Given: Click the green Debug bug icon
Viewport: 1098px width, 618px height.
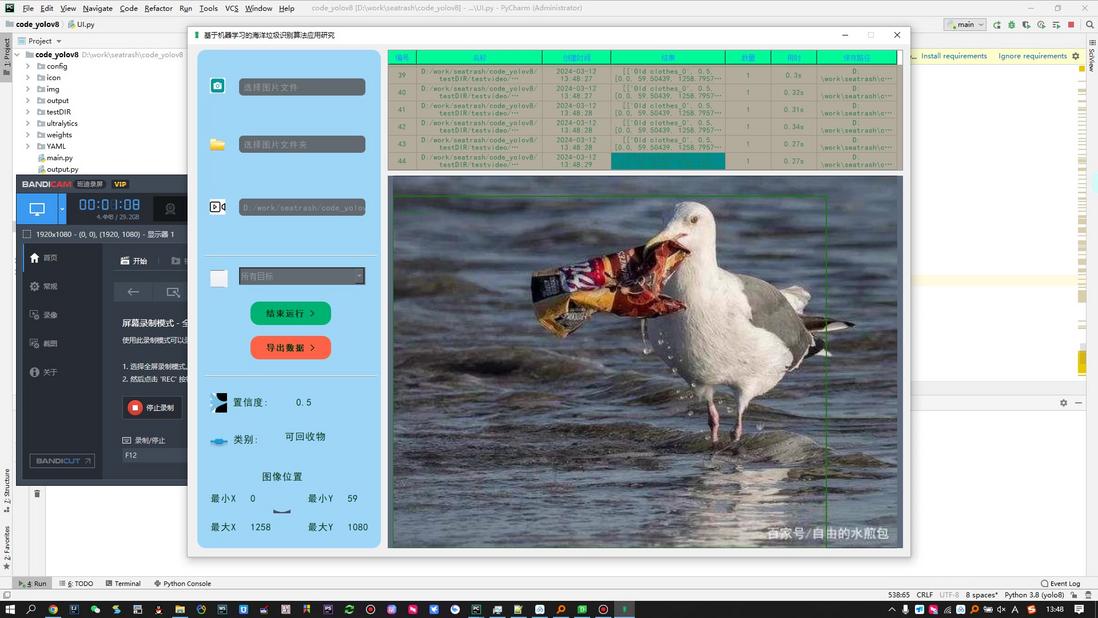Looking at the screenshot, I should (x=1011, y=24).
